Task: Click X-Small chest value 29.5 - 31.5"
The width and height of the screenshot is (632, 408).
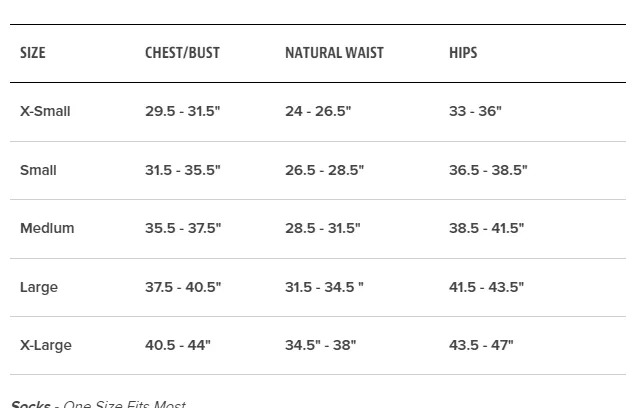Action: (x=183, y=111)
